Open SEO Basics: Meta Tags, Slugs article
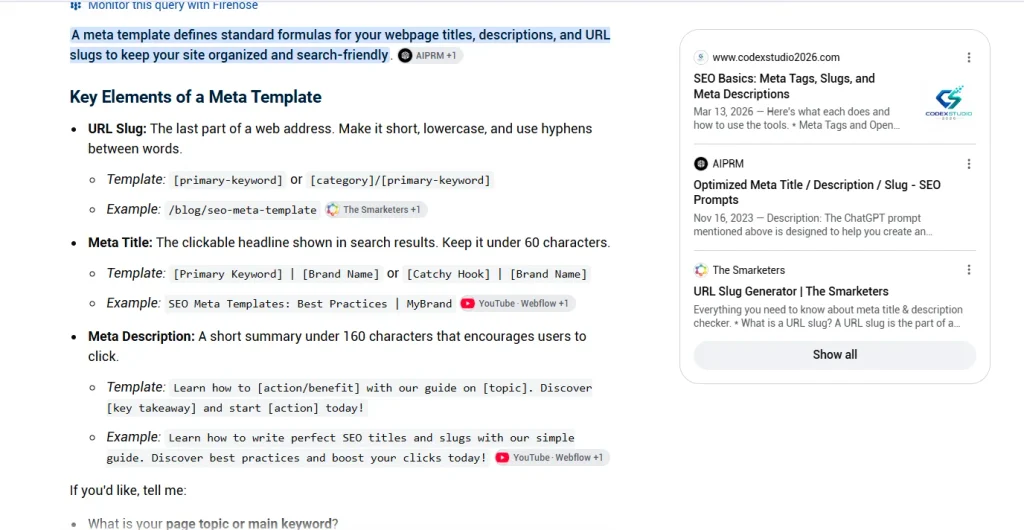The width and height of the screenshot is (1024, 530). (784, 86)
